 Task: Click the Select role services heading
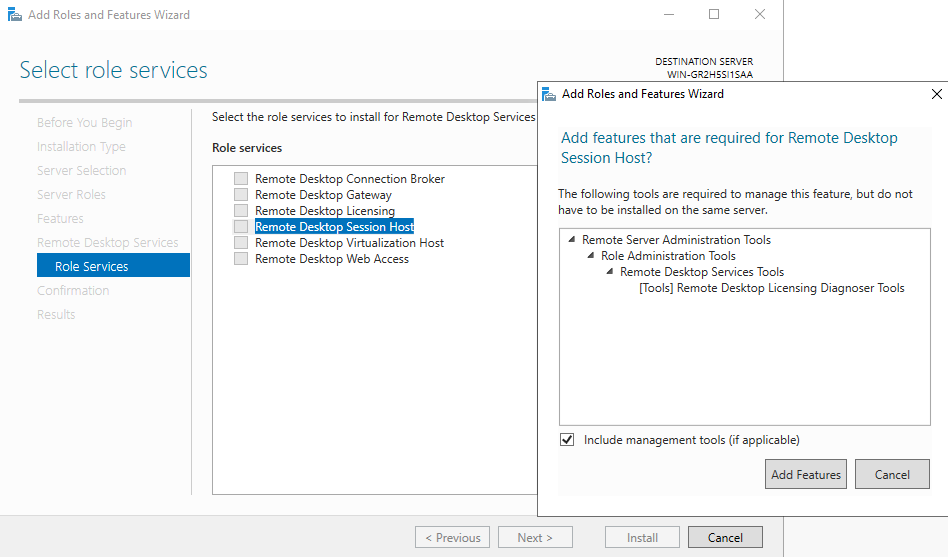[x=114, y=70]
